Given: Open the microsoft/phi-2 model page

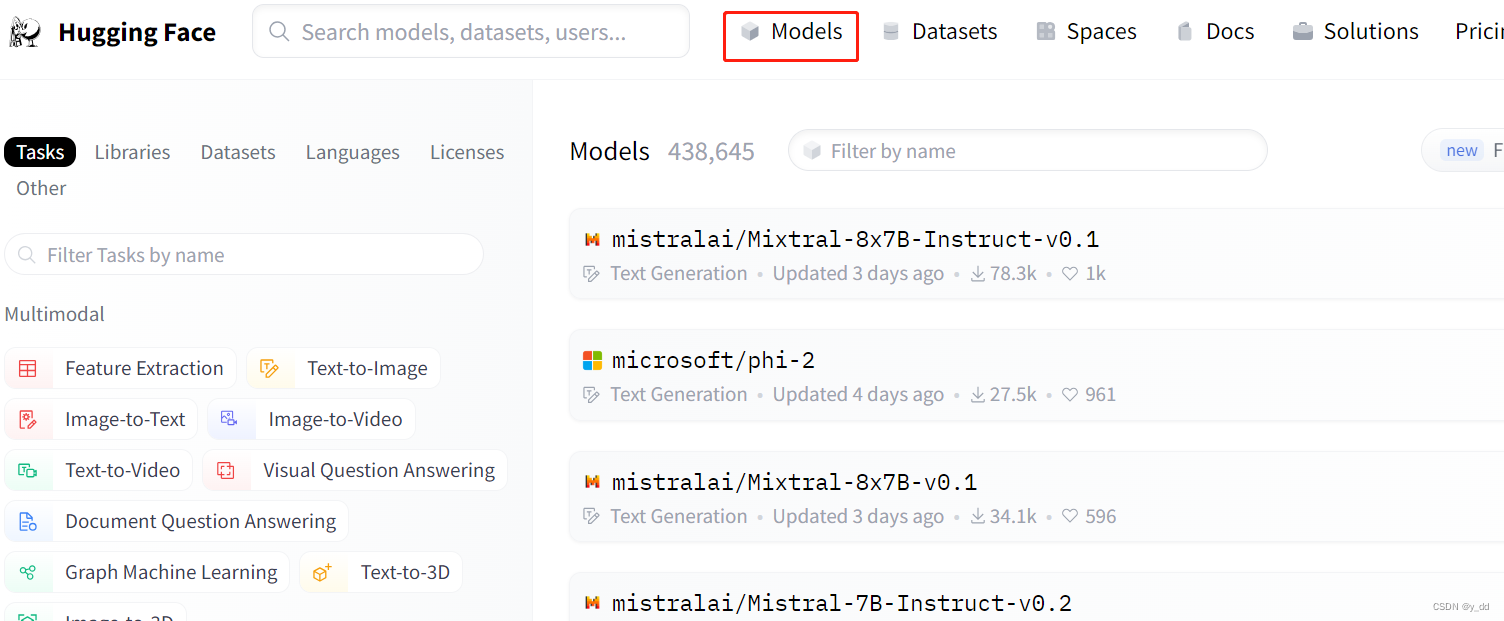Looking at the screenshot, I should coord(713,360).
